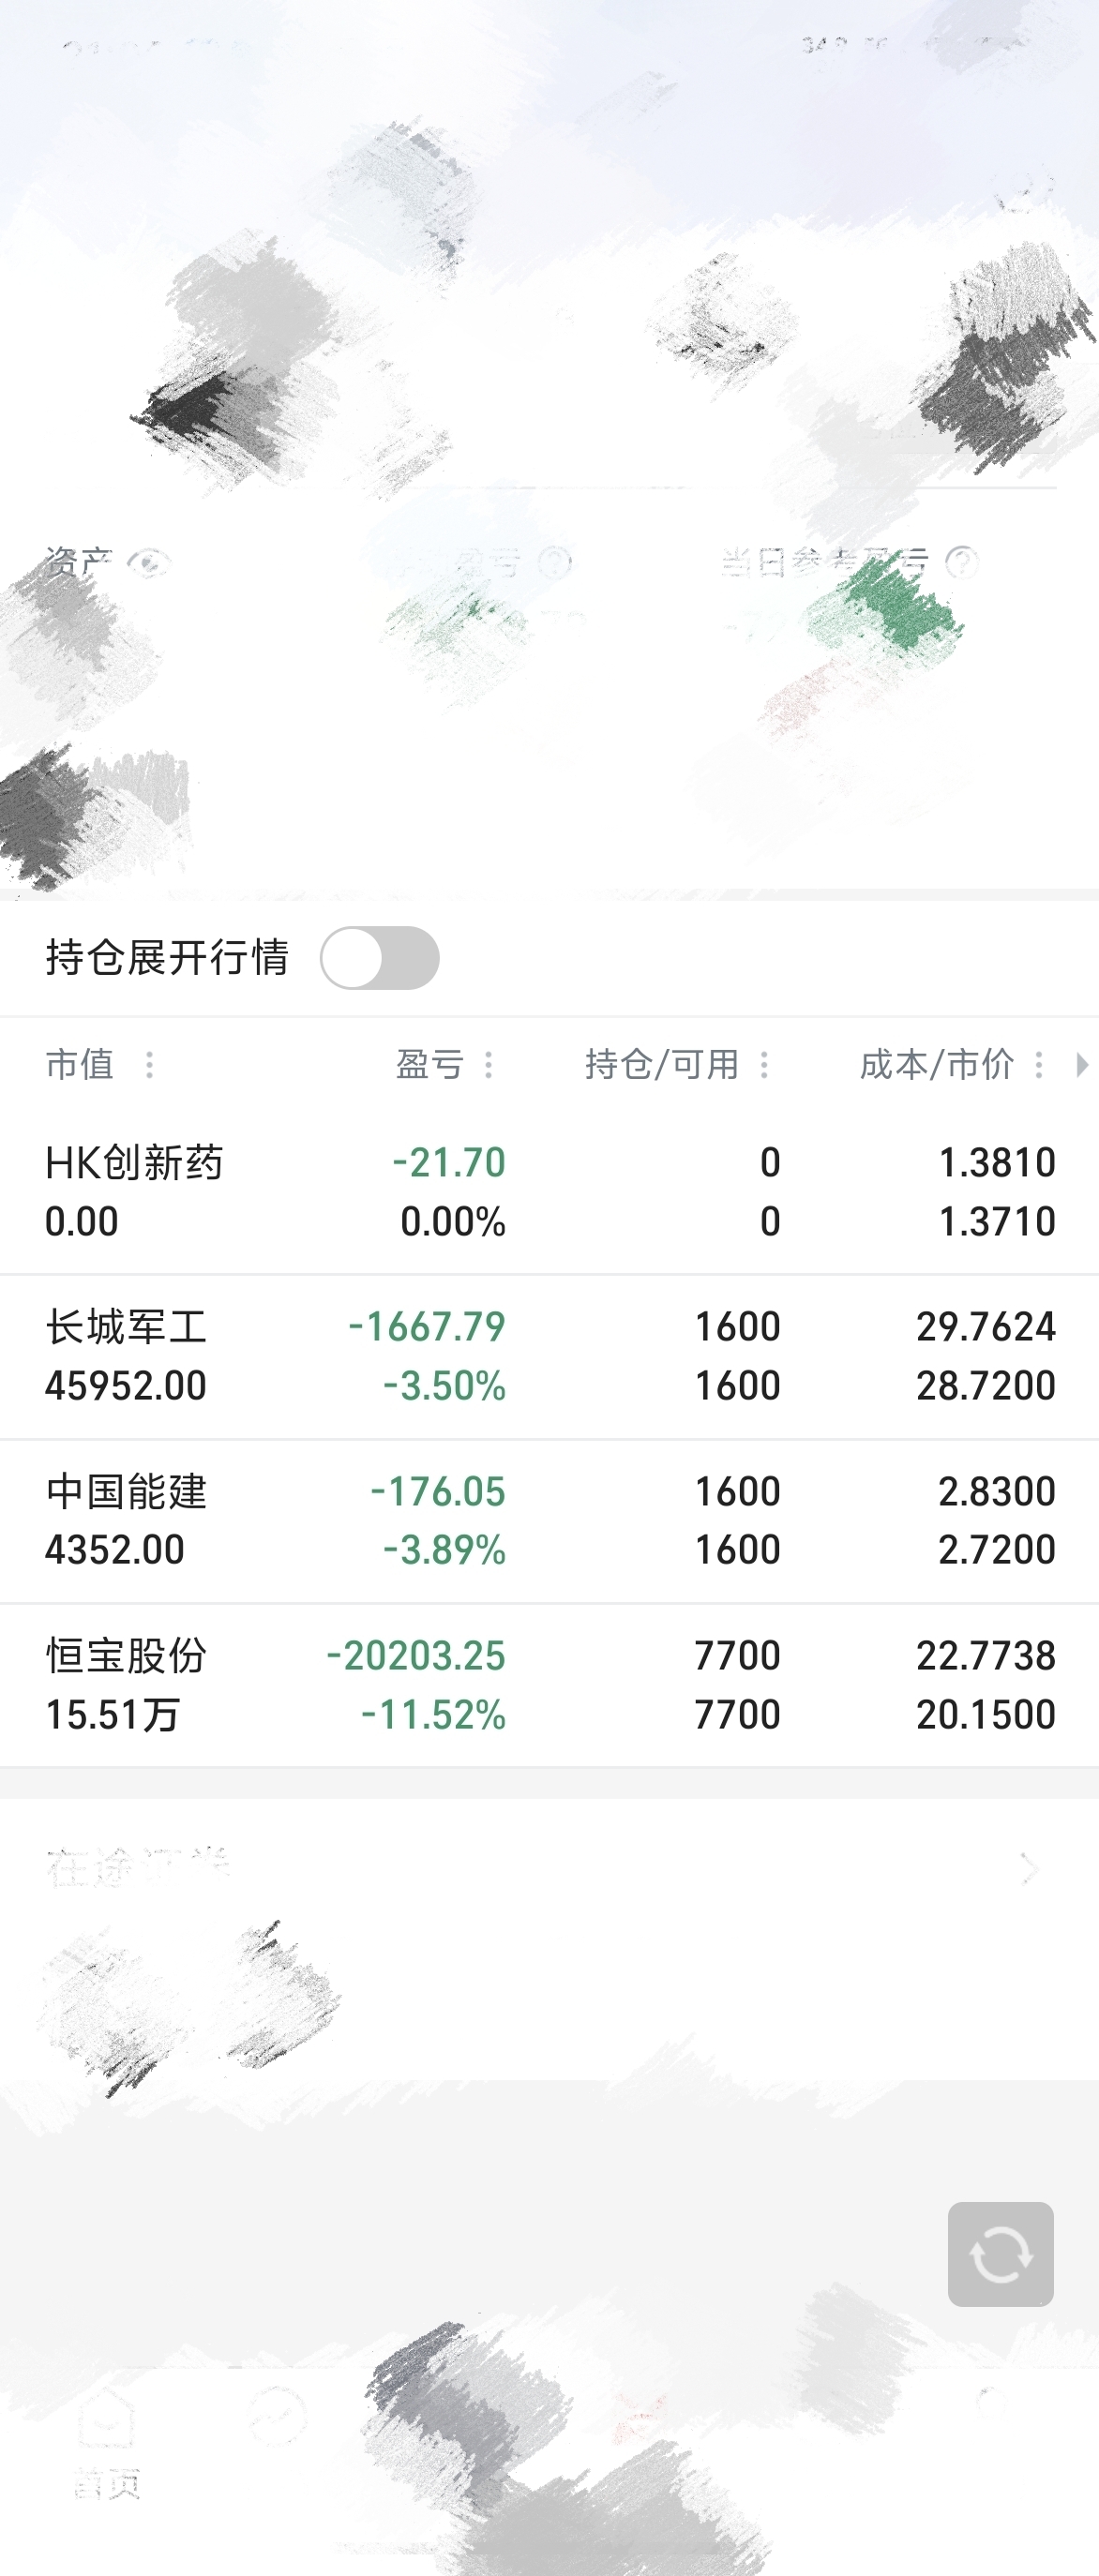
Task: Open the 盈亏 column options dots
Action: [x=488, y=1064]
